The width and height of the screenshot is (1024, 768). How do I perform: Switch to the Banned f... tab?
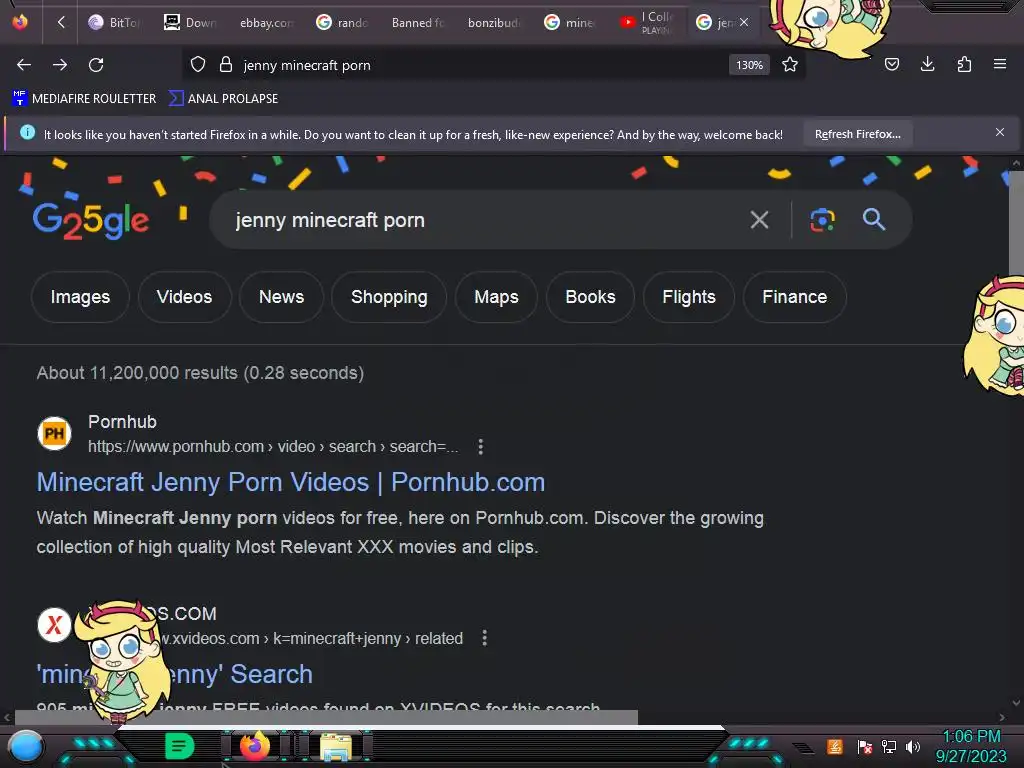coord(417,22)
